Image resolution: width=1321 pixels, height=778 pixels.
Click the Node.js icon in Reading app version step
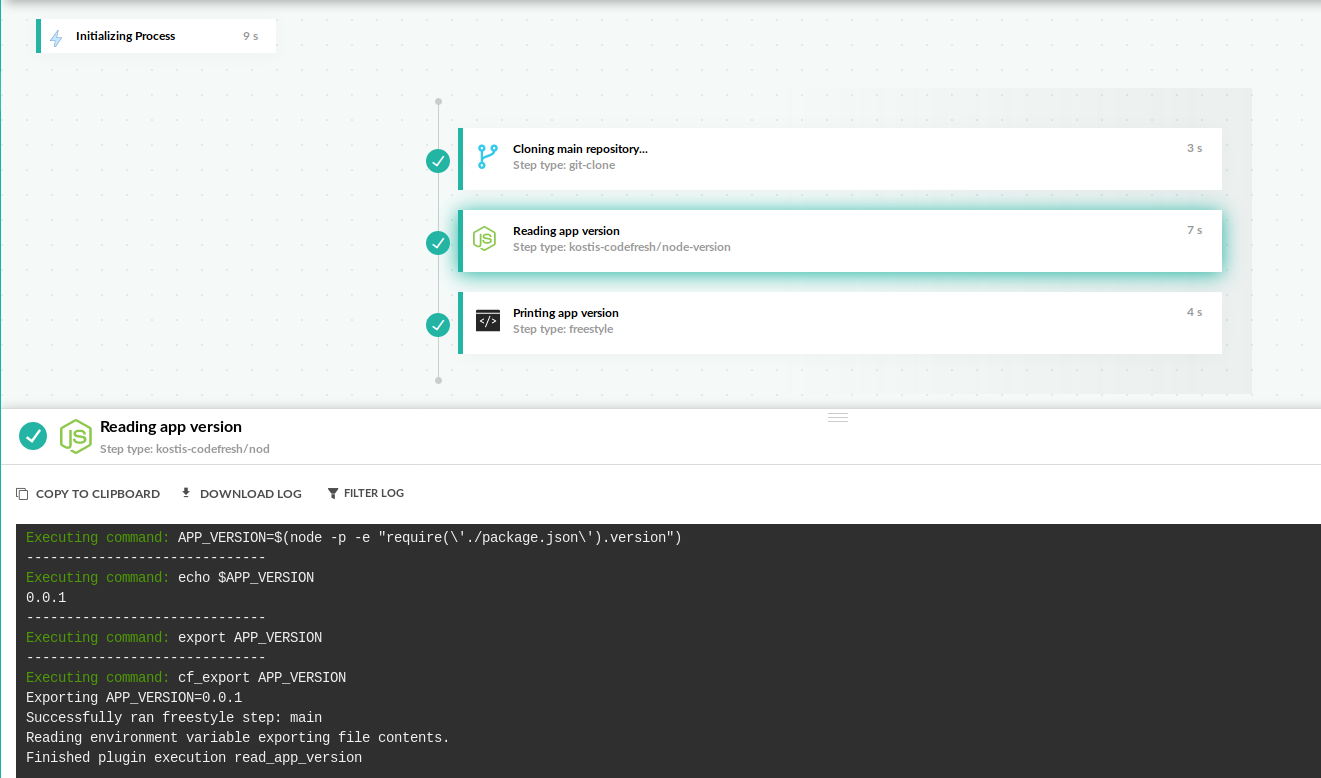(x=485, y=239)
